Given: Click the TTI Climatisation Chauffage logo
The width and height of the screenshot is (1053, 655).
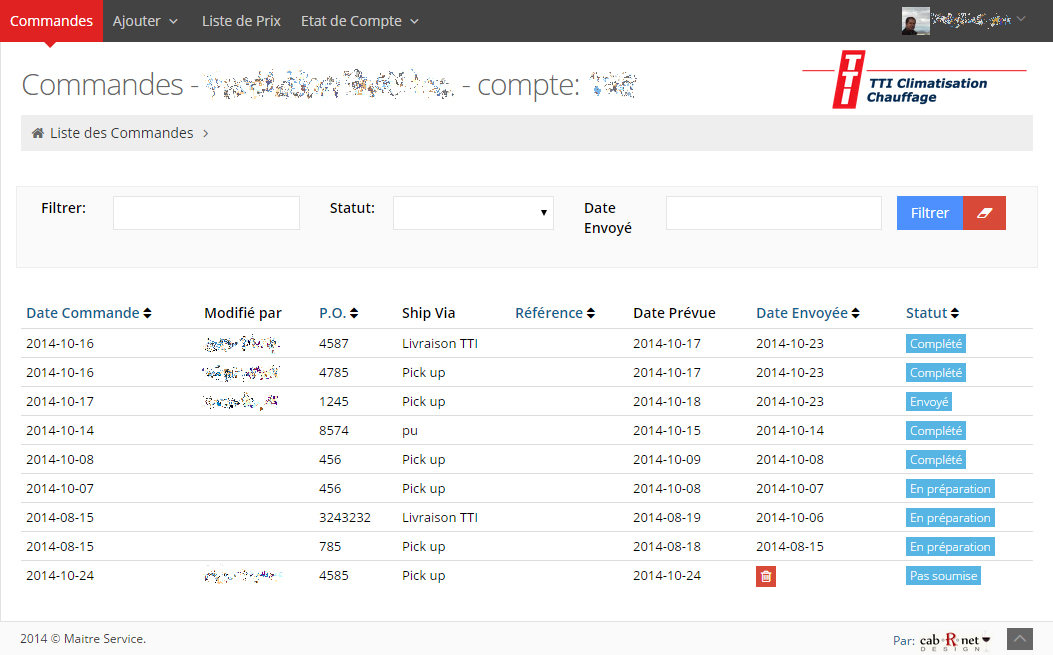Looking at the screenshot, I should [x=913, y=80].
